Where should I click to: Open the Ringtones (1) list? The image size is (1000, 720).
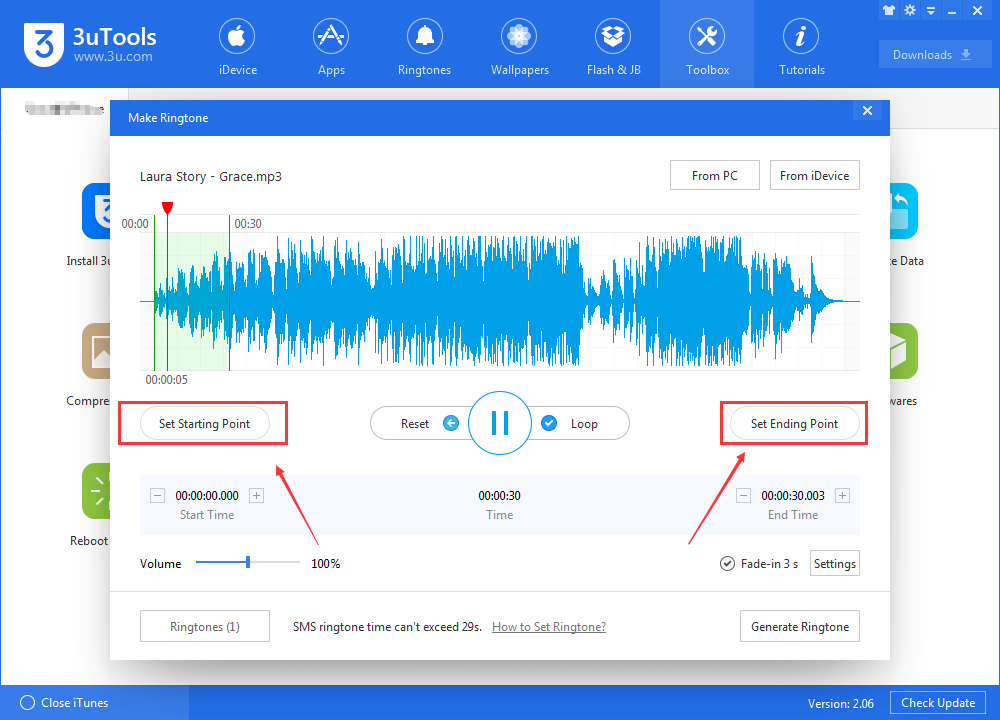(x=205, y=626)
